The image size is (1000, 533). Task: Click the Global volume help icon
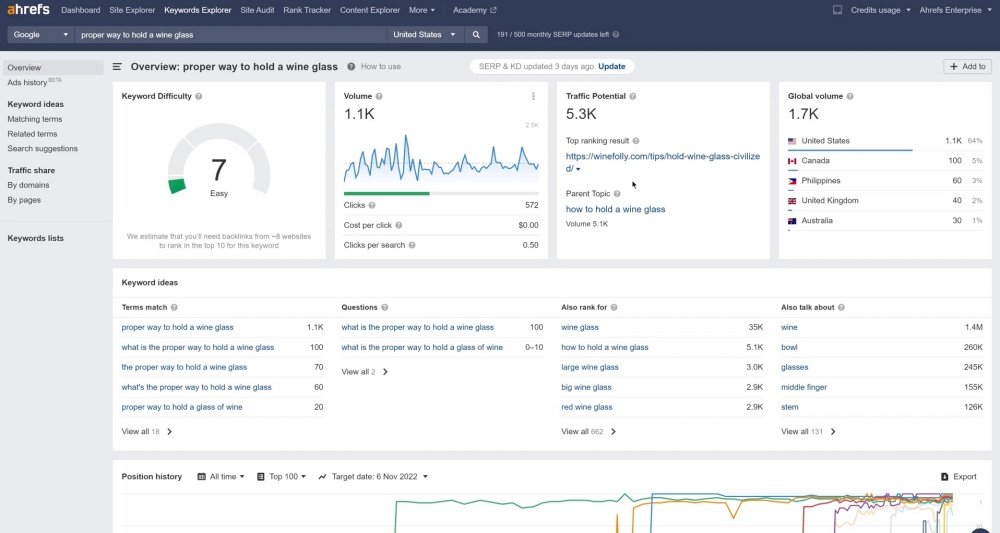coord(850,97)
